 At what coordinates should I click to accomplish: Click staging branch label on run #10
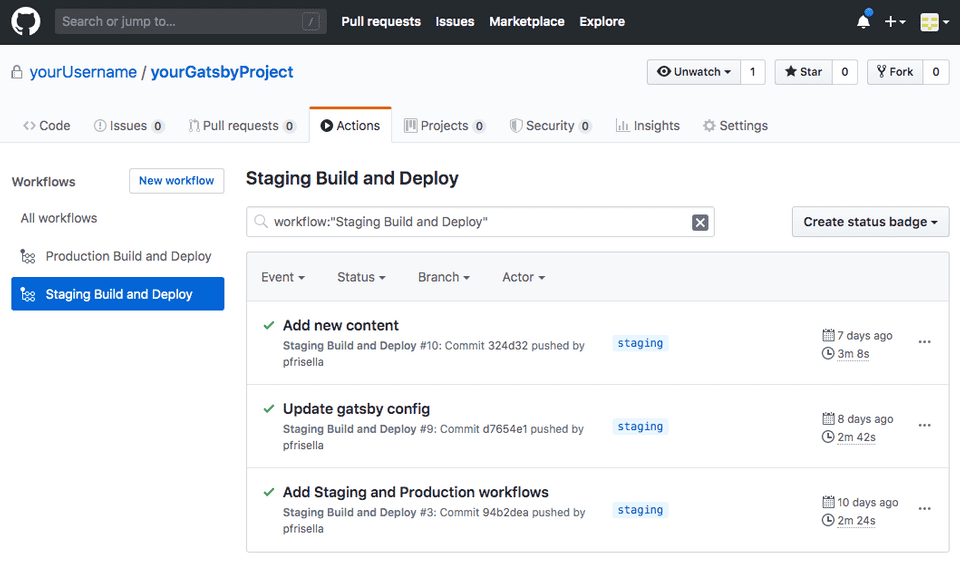pos(640,343)
